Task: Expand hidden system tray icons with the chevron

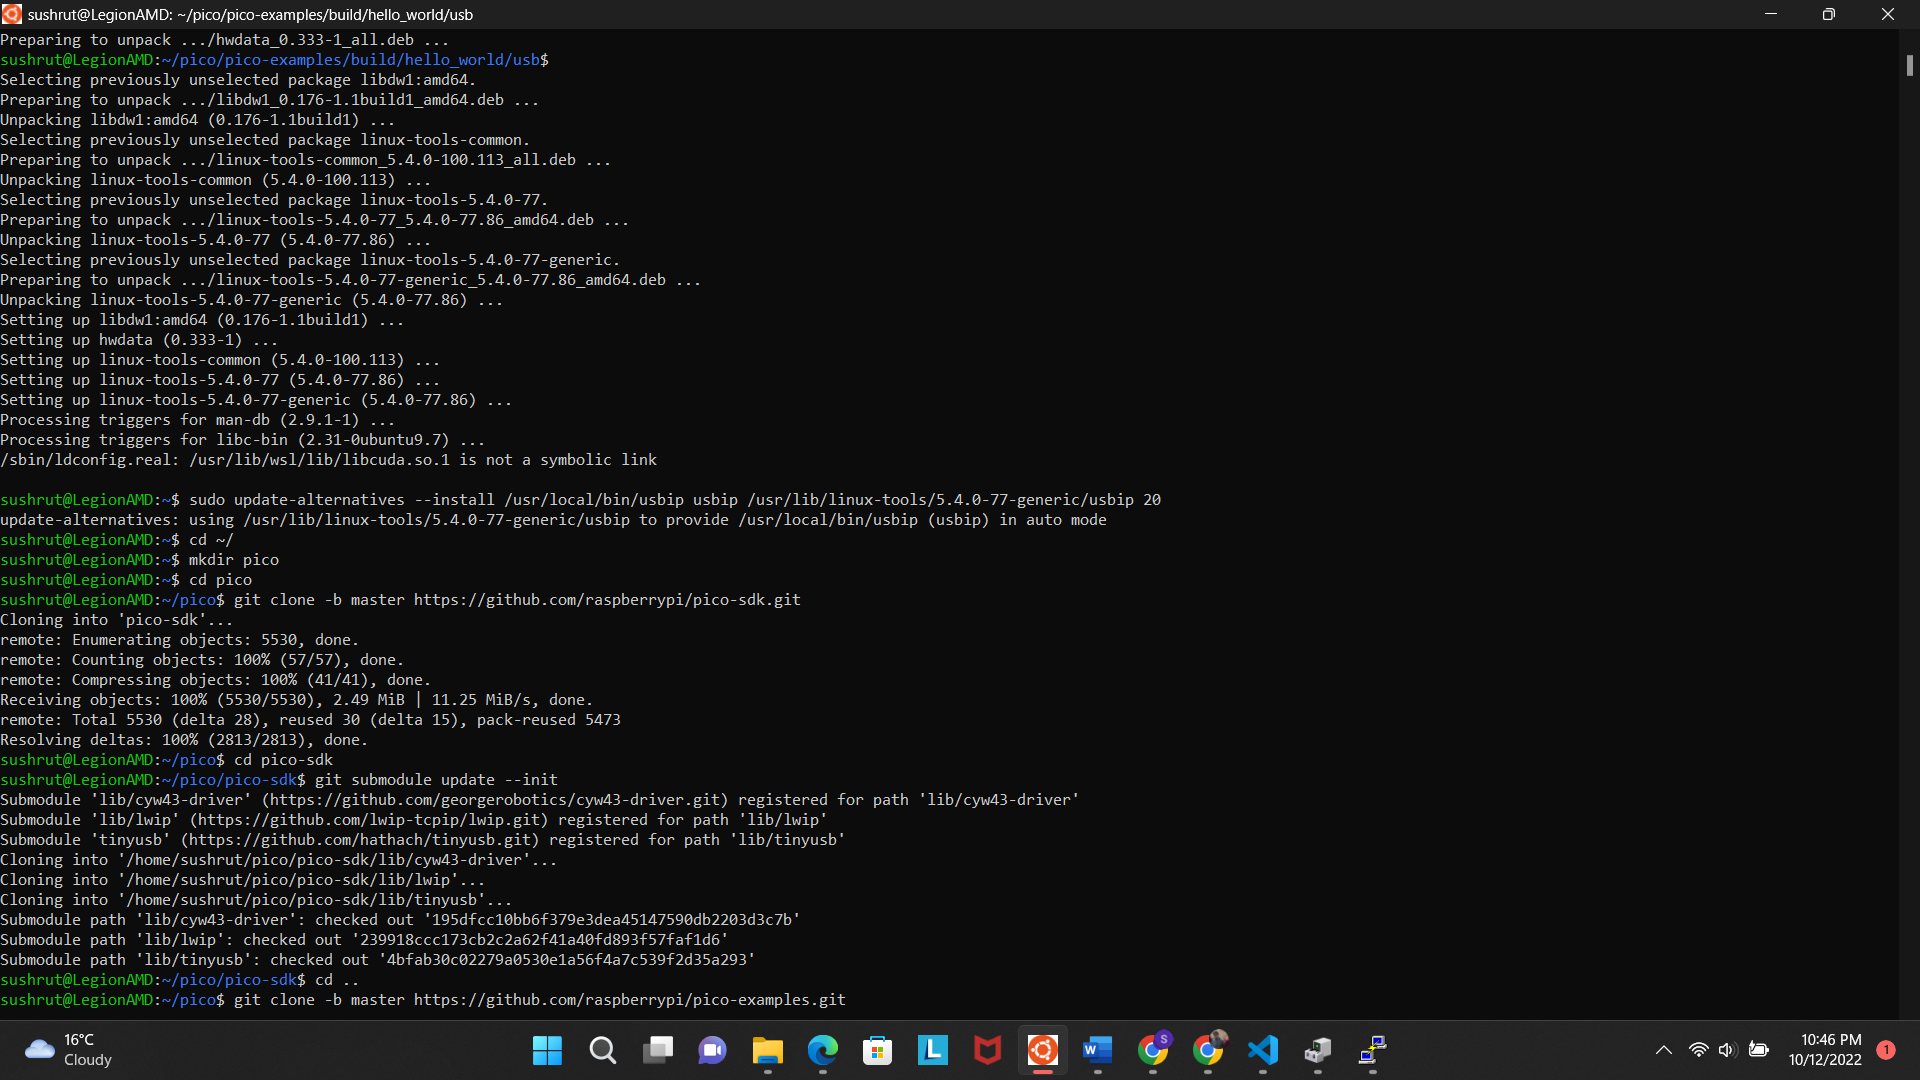Action: 1665,1050
